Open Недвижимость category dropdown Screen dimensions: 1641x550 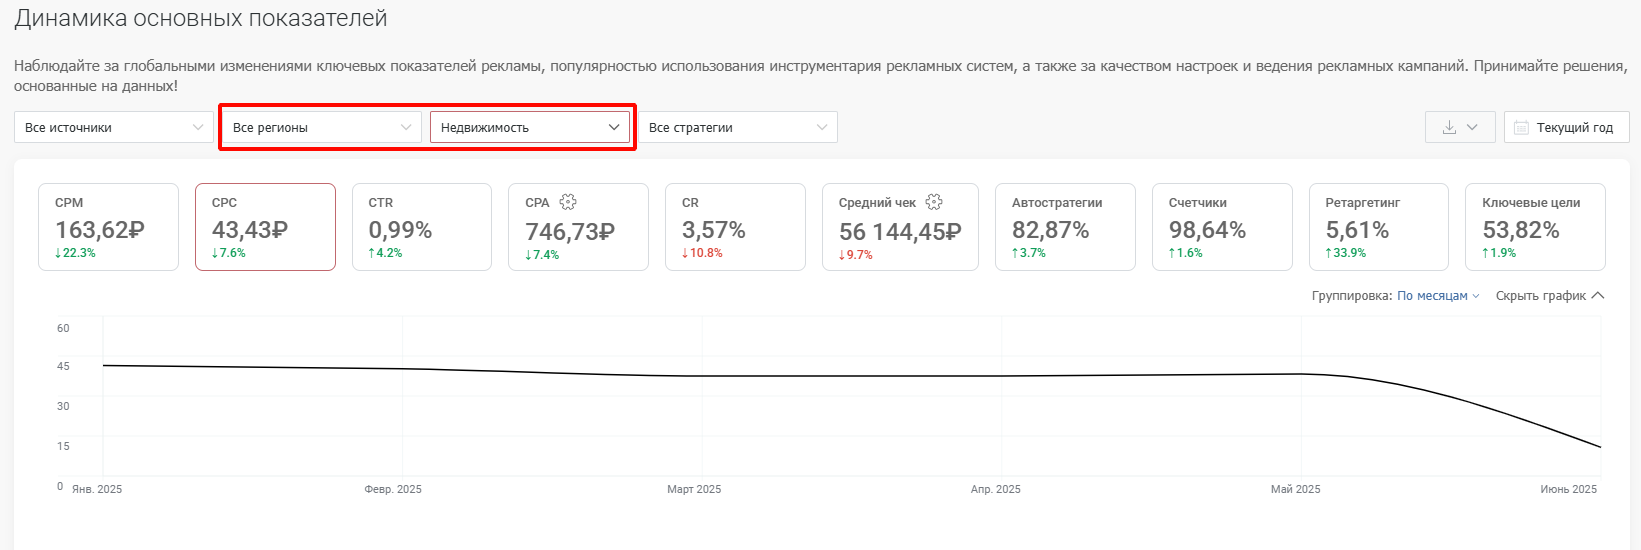[530, 127]
